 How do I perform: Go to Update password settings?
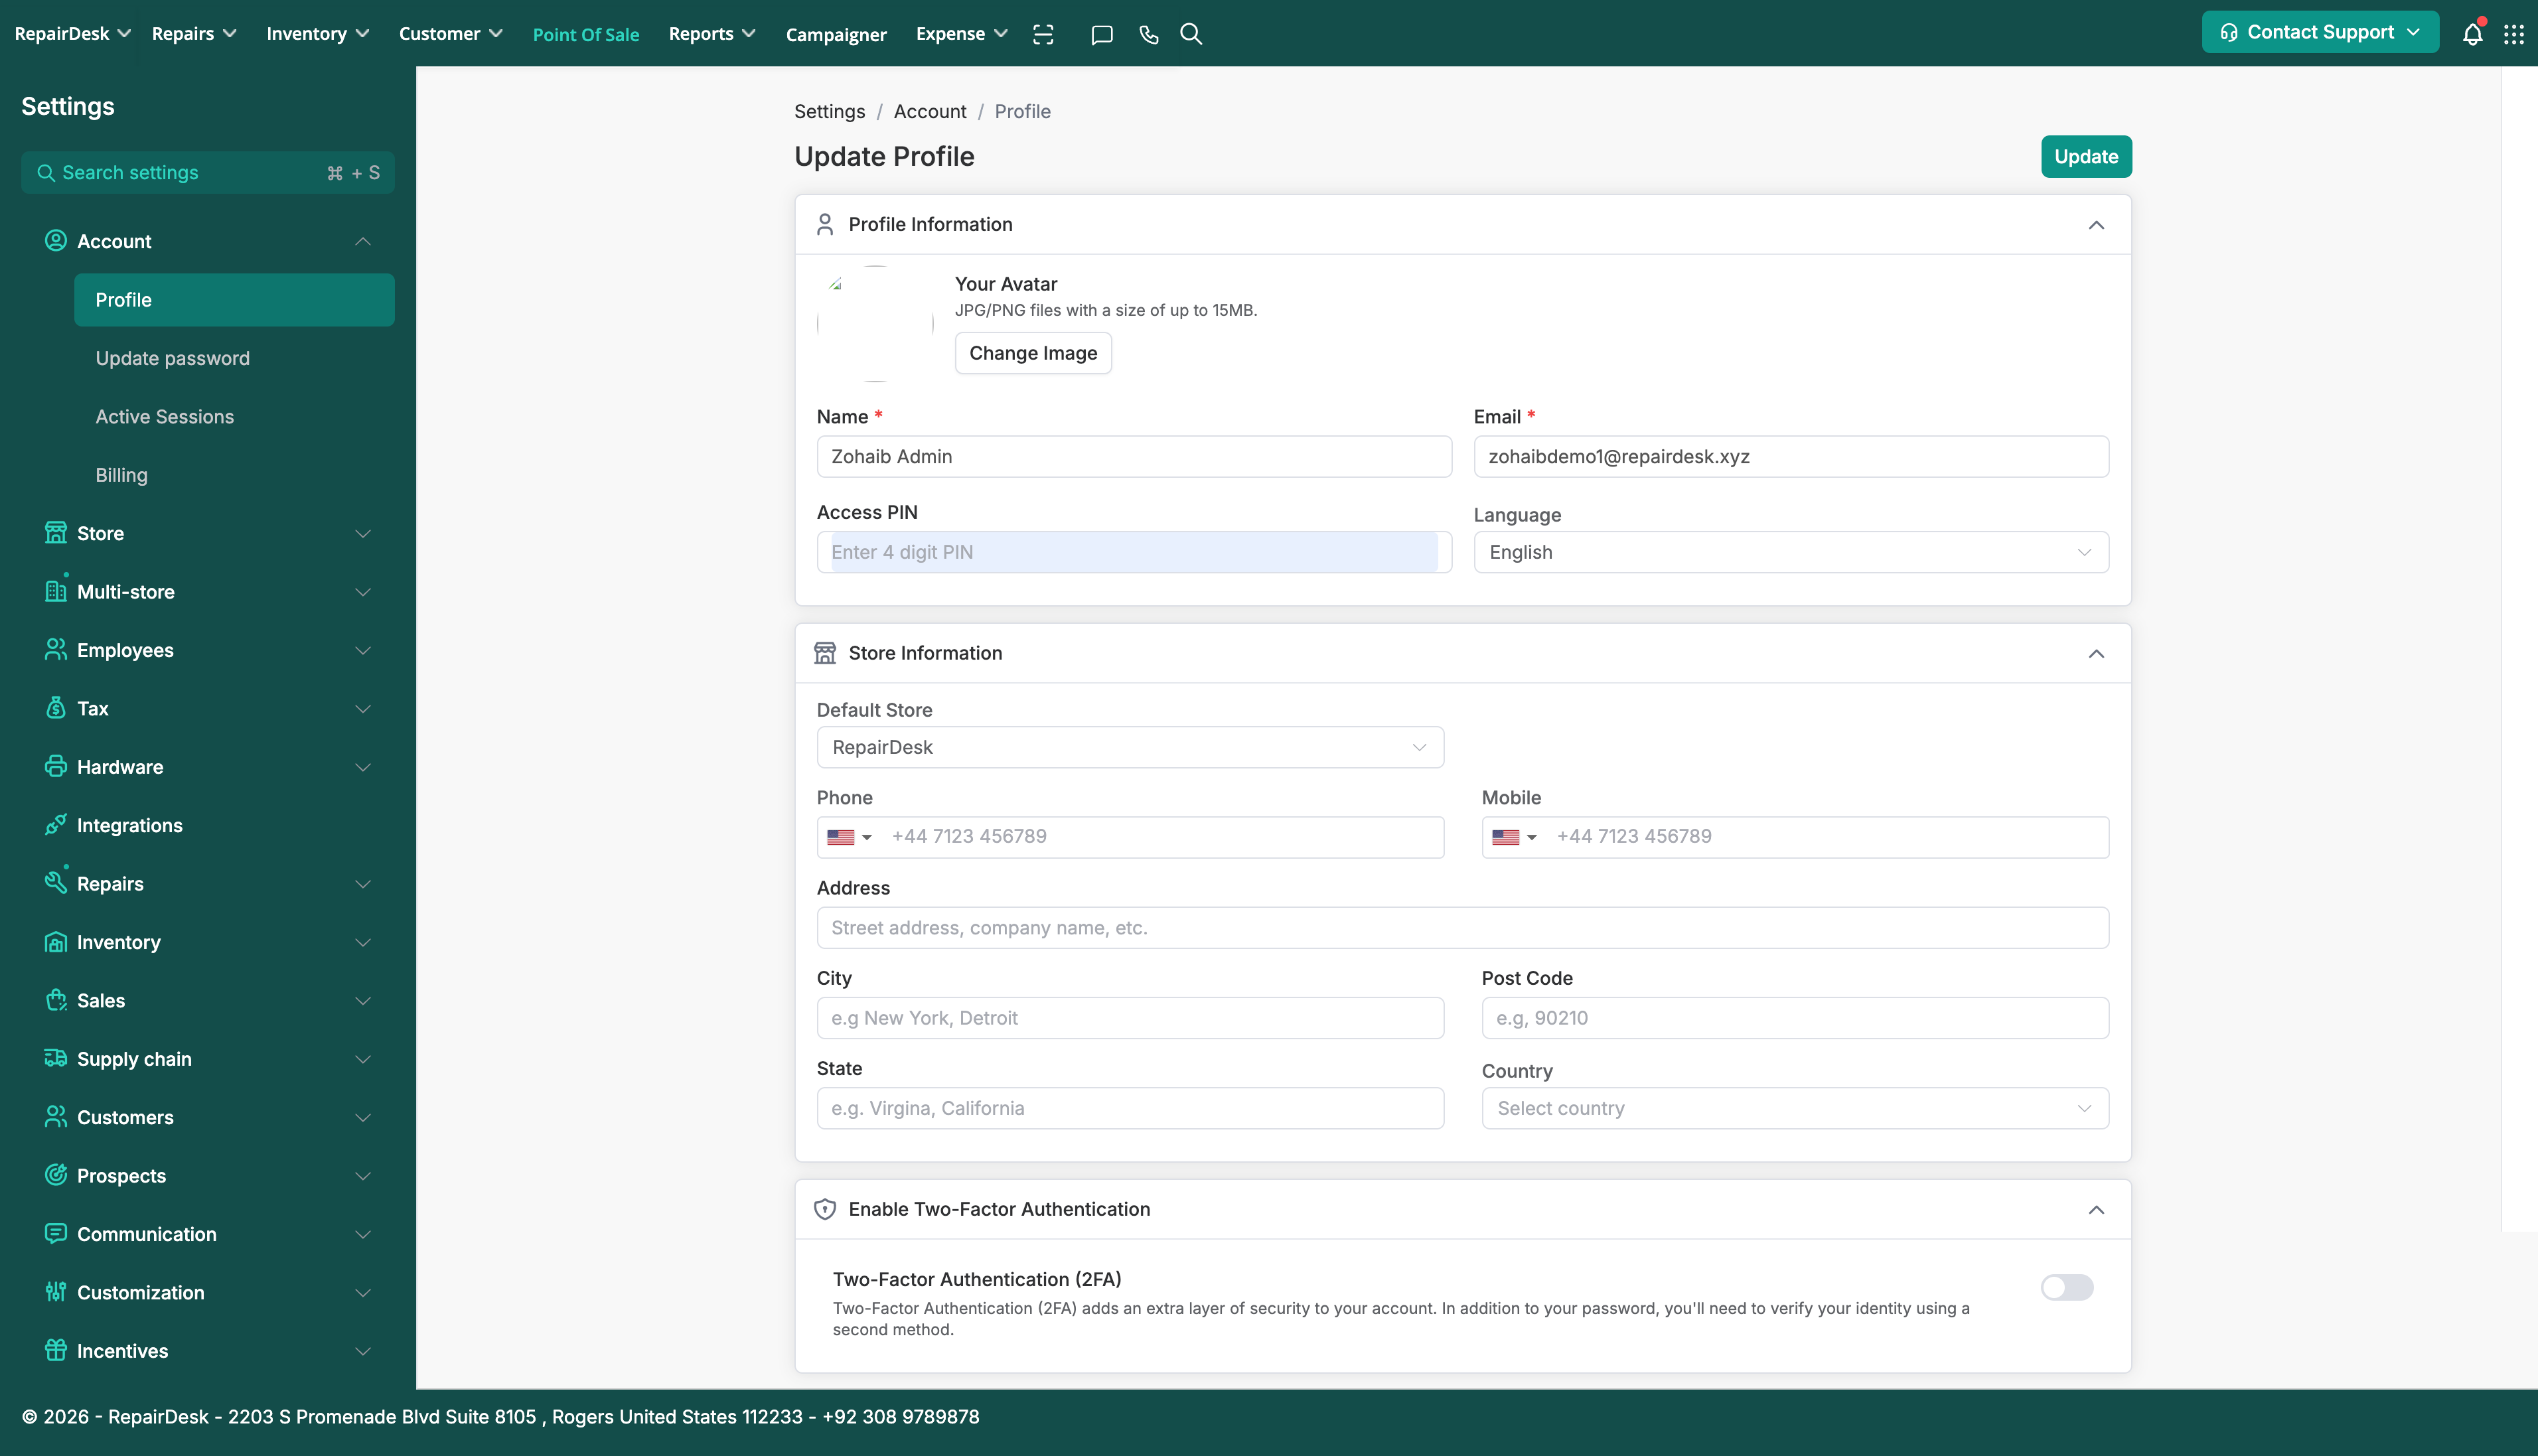coord(172,358)
